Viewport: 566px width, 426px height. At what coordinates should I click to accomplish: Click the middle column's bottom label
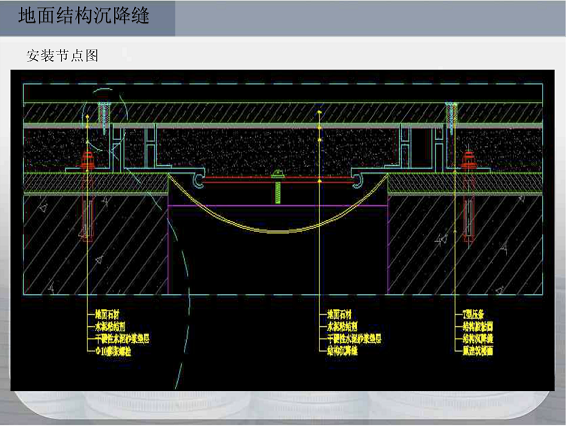(342, 351)
